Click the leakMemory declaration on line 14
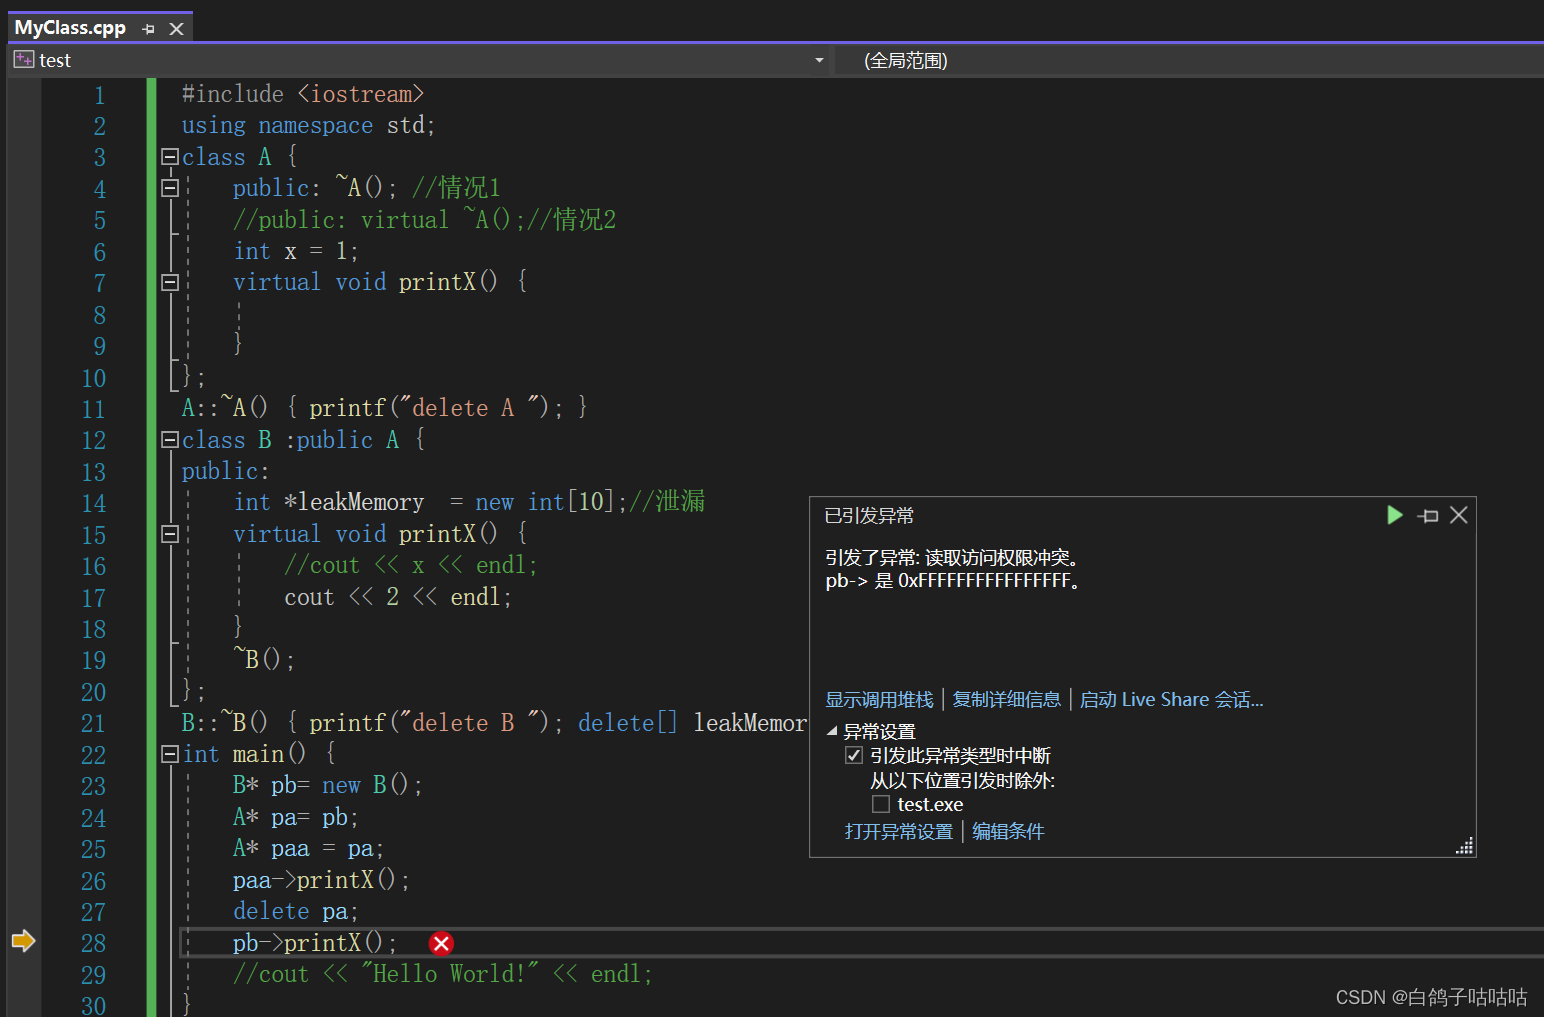This screenshot has width=1544, height=1017. pyautogui.click(x=469, y=502)
